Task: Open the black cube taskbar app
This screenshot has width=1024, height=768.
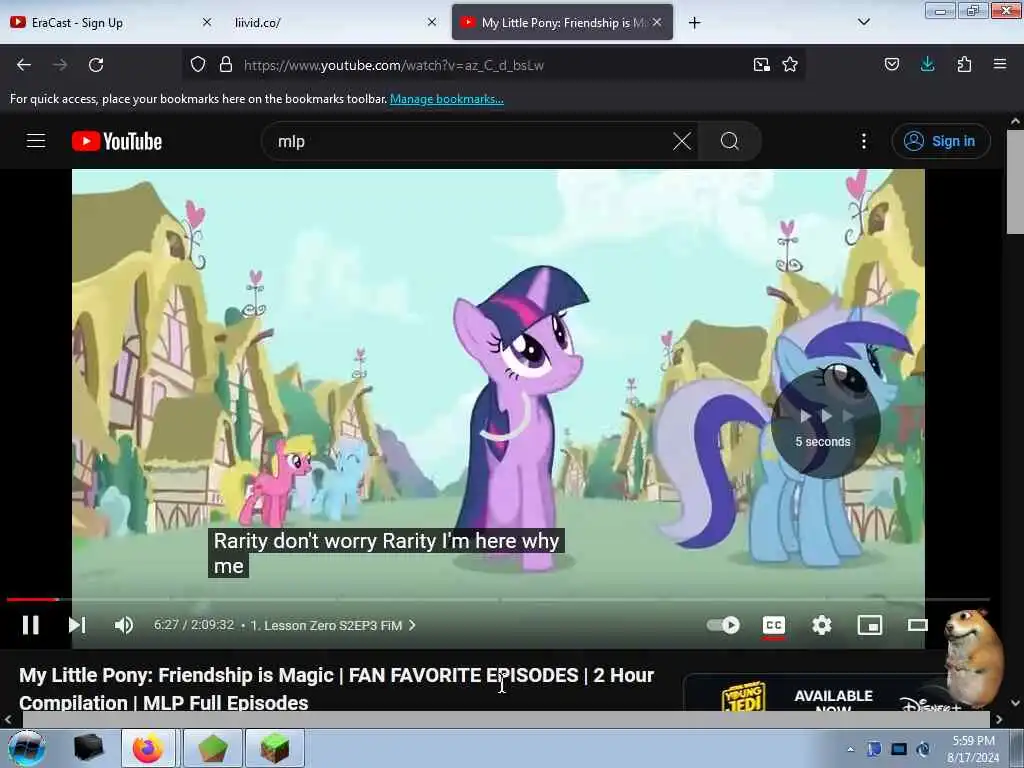Action: pos(88,748)
